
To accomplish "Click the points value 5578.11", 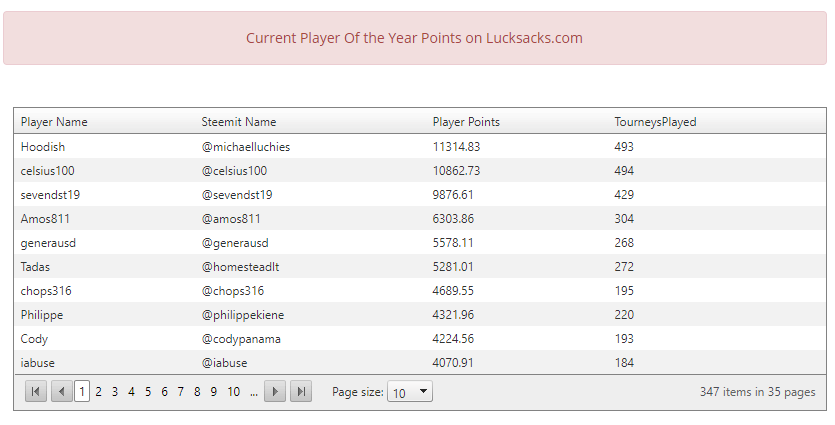I will pyautogui.click(x=453, y=243).
